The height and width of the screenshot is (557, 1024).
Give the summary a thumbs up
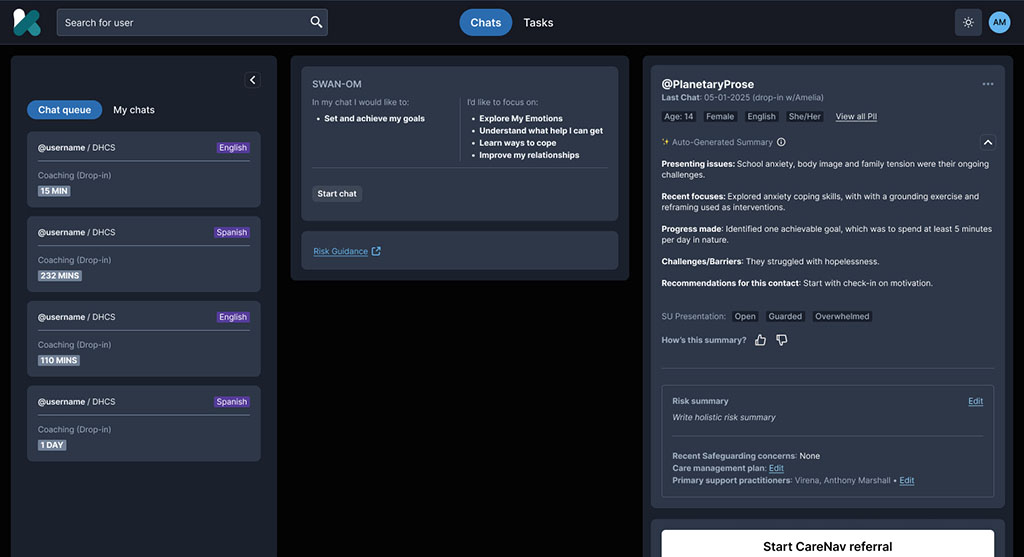click(760, 340)
